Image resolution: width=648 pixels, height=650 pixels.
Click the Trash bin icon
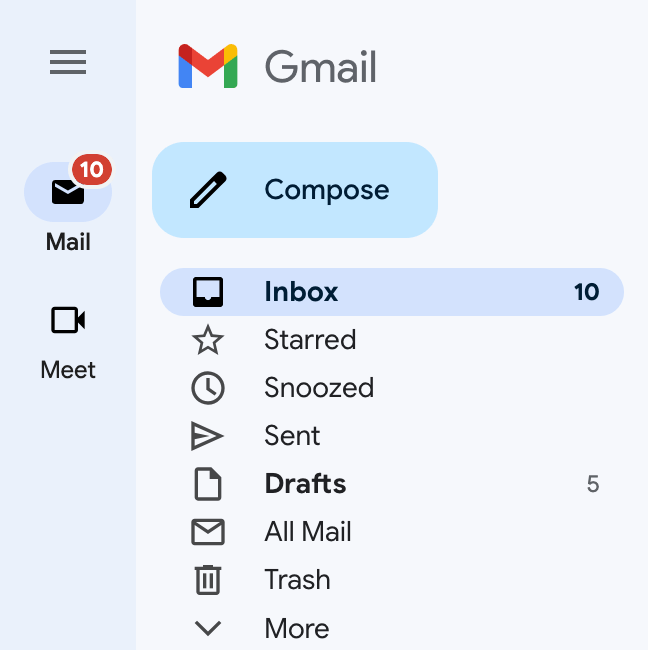[208, 580]
